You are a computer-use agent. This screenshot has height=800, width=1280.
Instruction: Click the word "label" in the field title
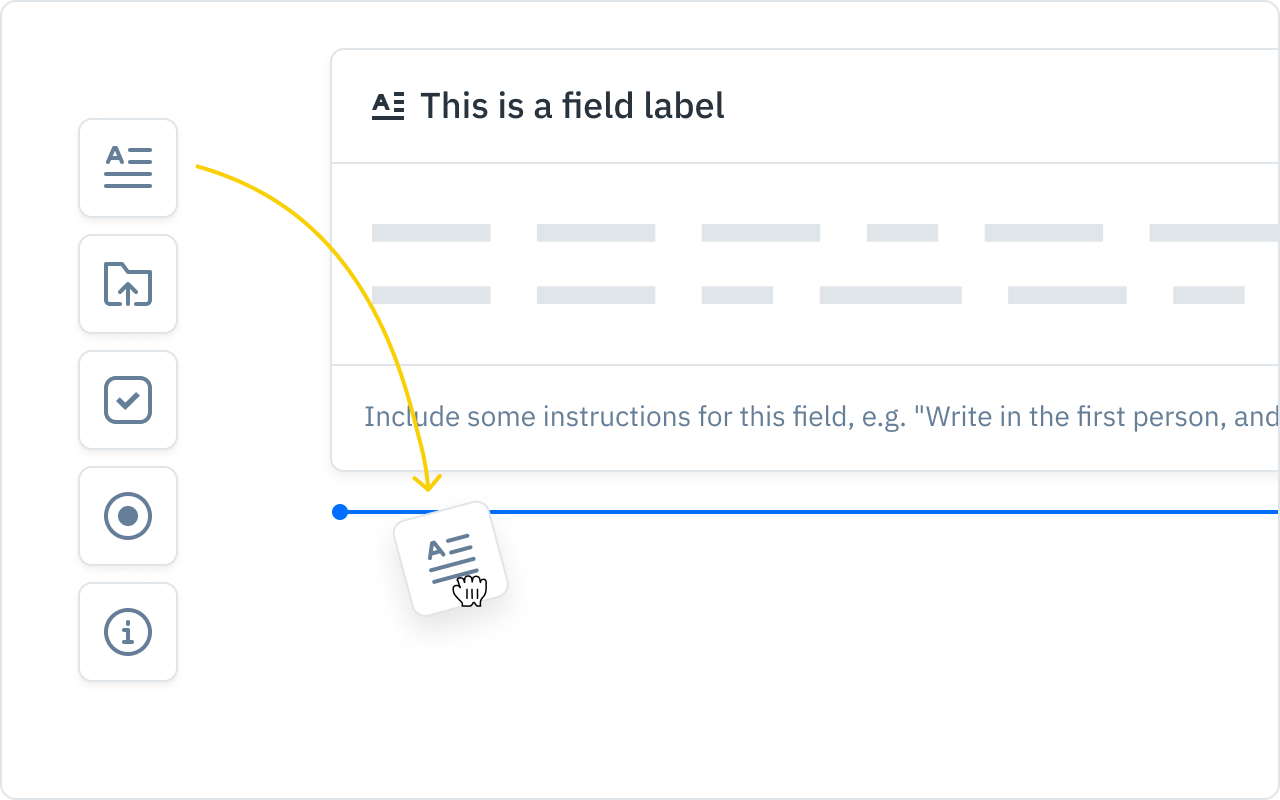[x=684, y=106]
